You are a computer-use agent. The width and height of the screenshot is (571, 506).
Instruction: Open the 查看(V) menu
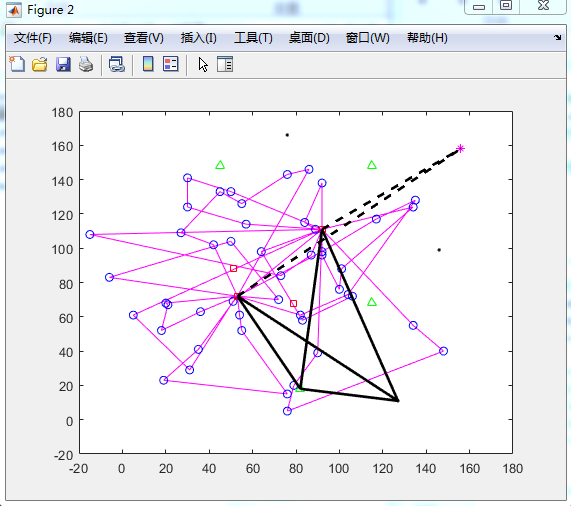pyautogui.click(x=144, y=37)
